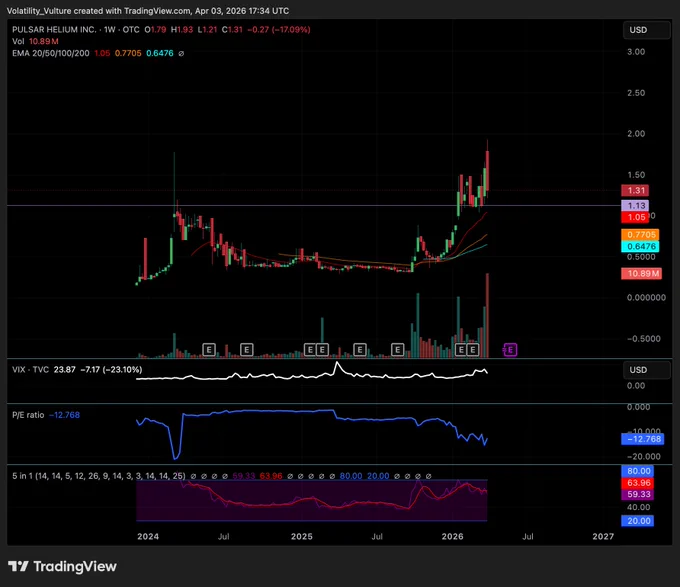Click the orange 0.7705 value in EMA legend

pos(128,53)
